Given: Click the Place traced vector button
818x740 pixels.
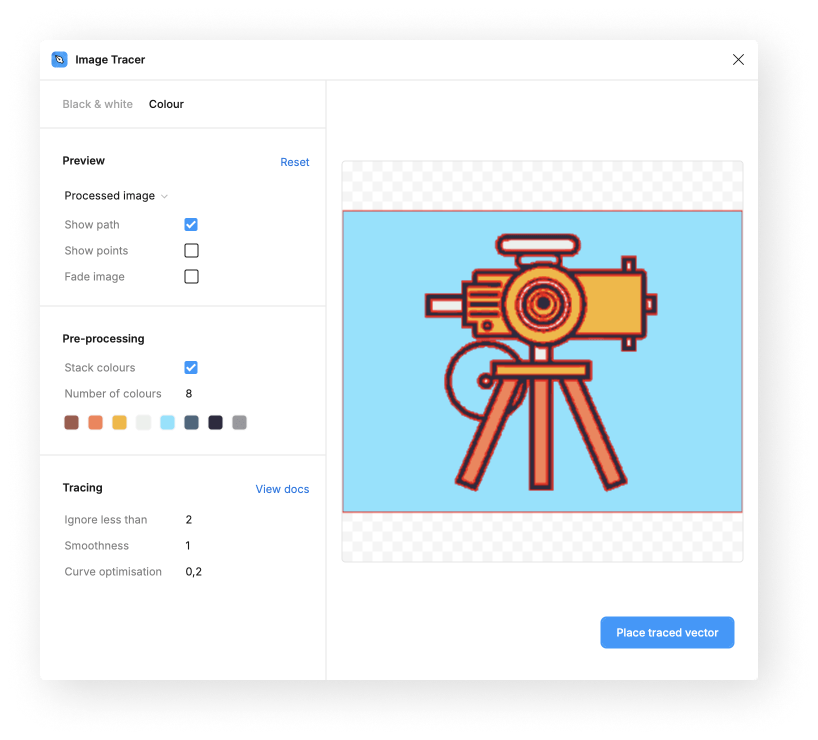Looking at the screenshot, I should [666, 632].
